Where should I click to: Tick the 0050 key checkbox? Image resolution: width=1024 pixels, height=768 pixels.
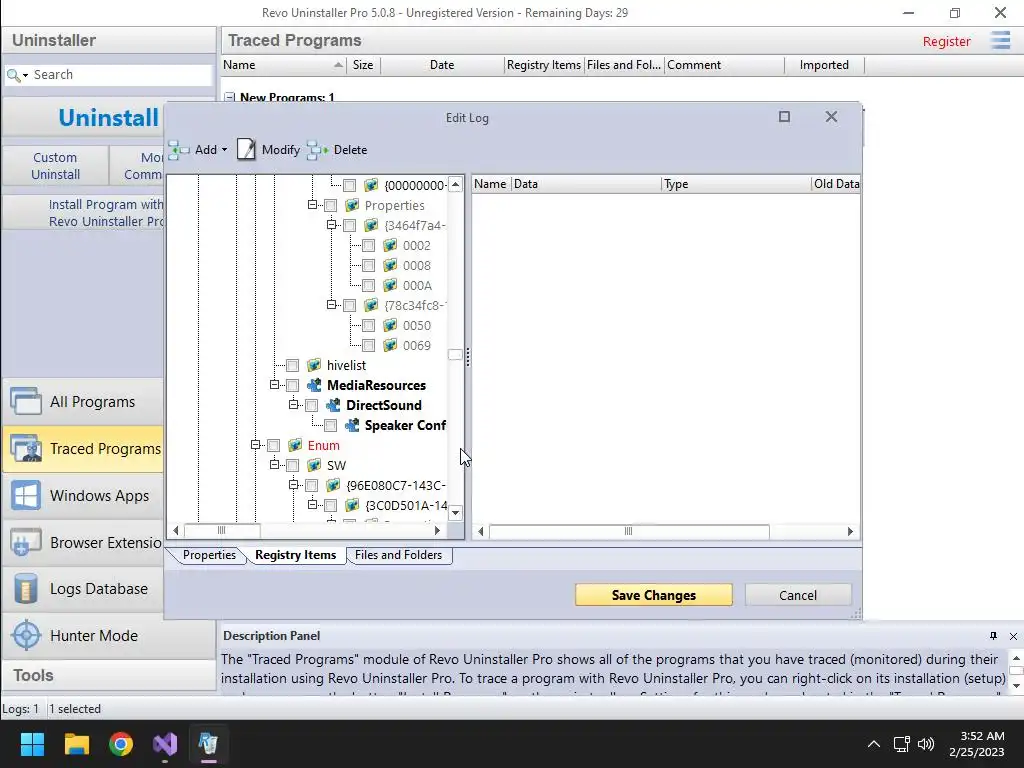[x=368, y=325]
